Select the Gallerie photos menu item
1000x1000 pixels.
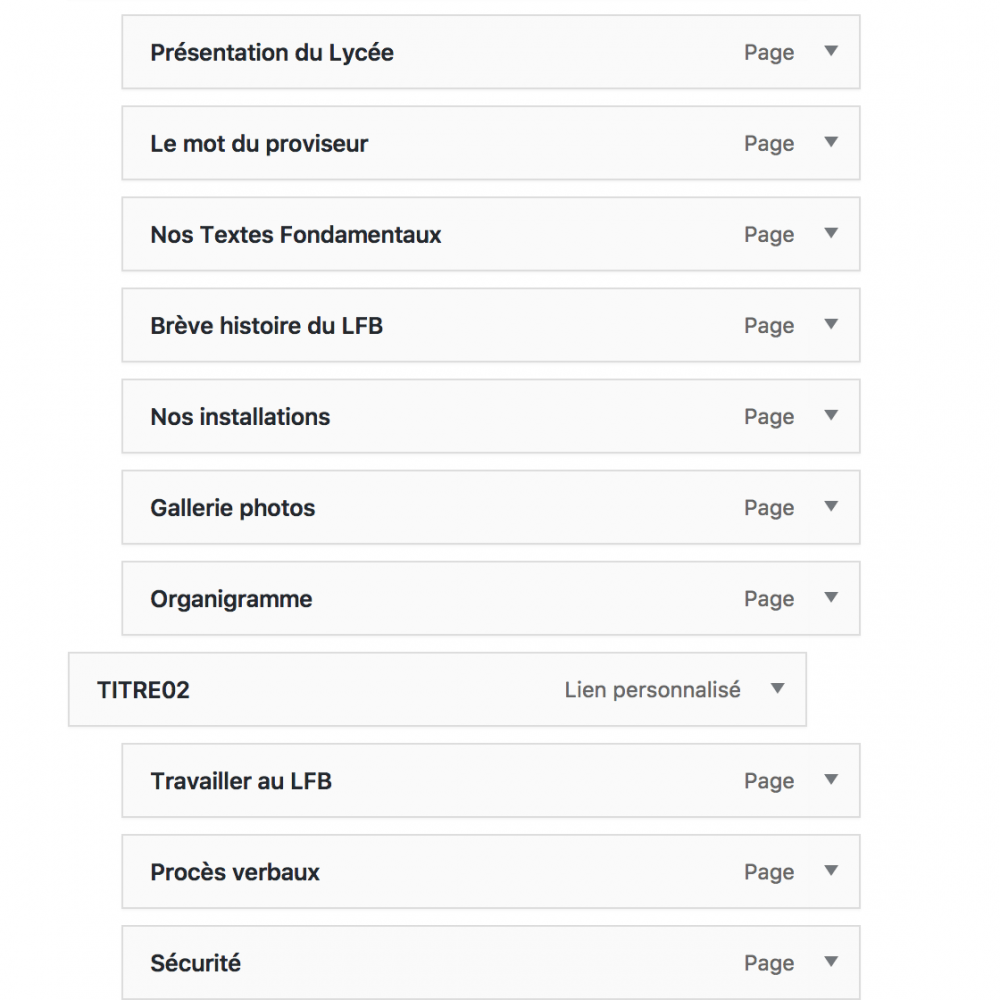point(232,508)
